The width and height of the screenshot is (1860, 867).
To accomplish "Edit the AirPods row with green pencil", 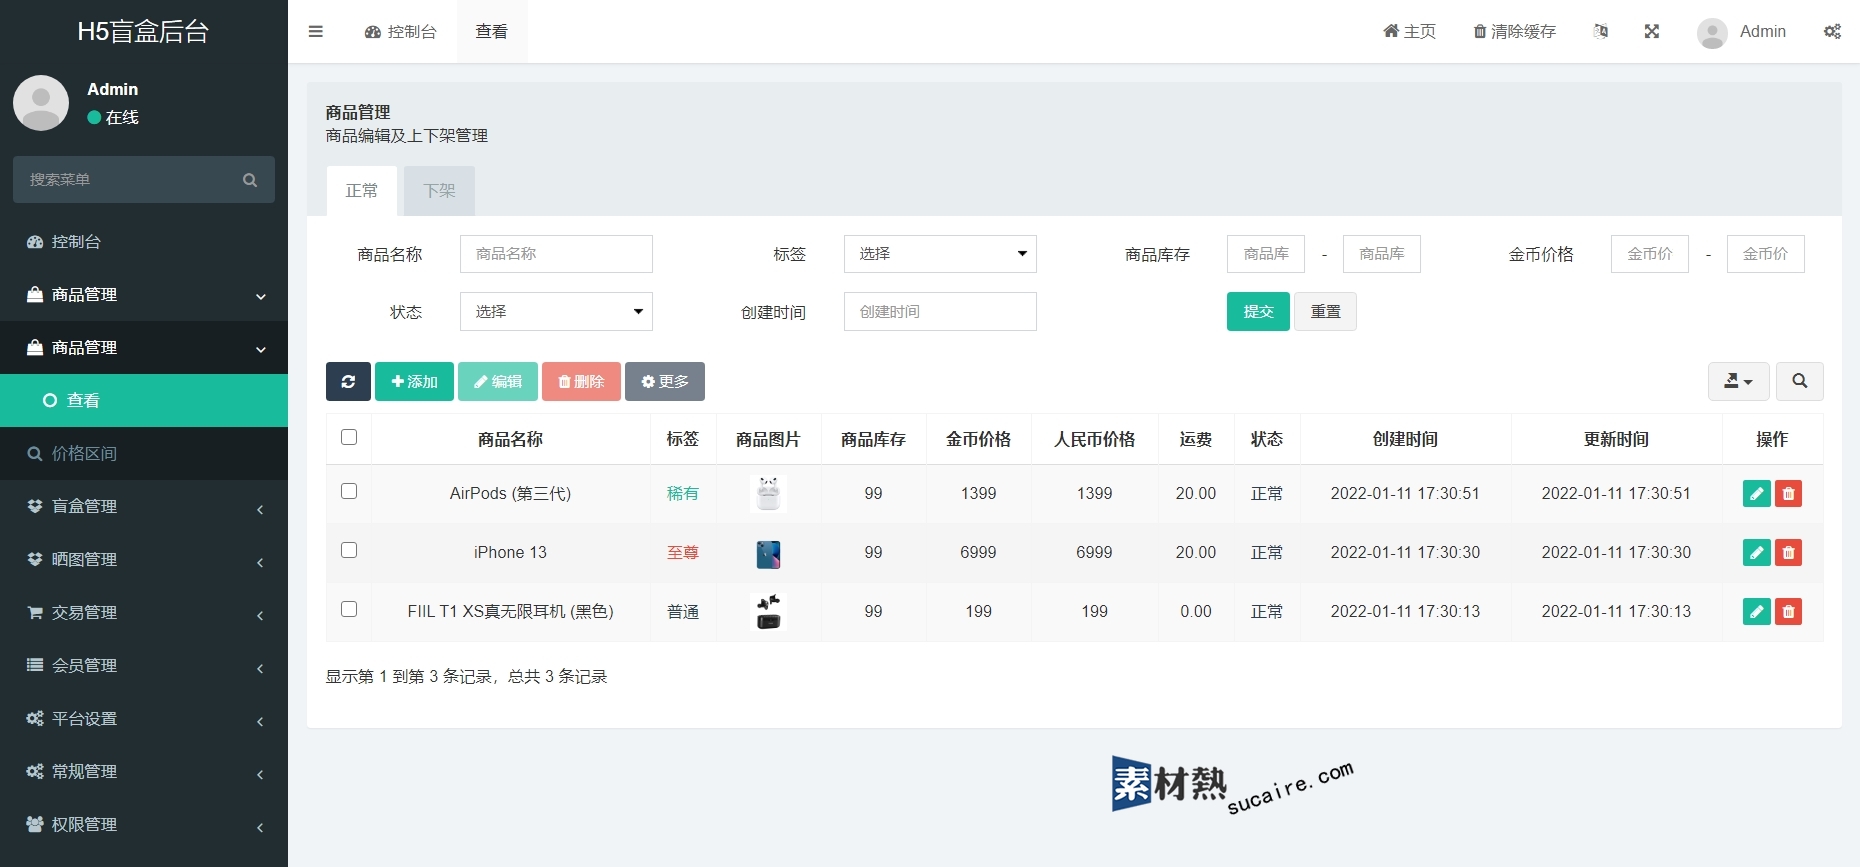I will (x=1756, y=493).
